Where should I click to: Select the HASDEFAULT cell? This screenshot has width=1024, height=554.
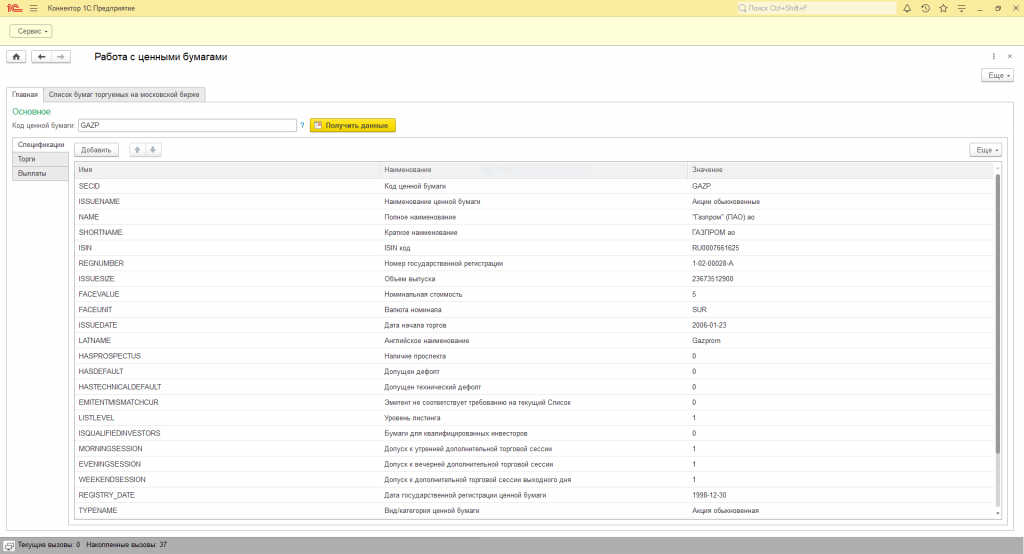tap(227, 372)
